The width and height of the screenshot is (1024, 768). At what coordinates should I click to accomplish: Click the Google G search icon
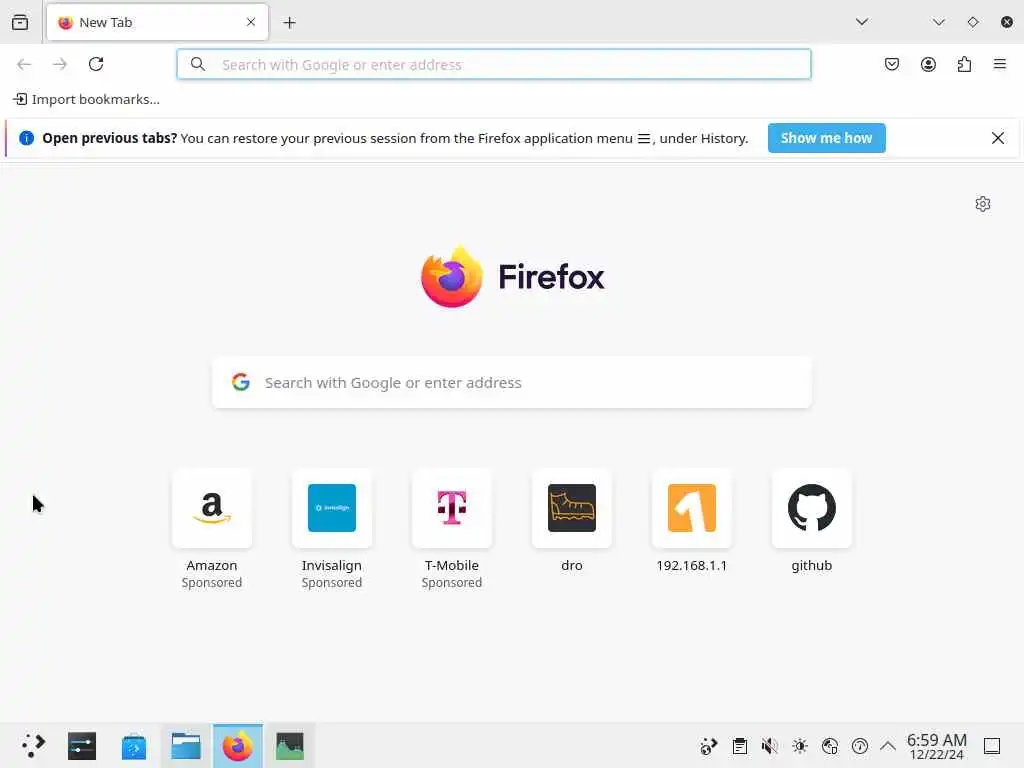[241, 382]
